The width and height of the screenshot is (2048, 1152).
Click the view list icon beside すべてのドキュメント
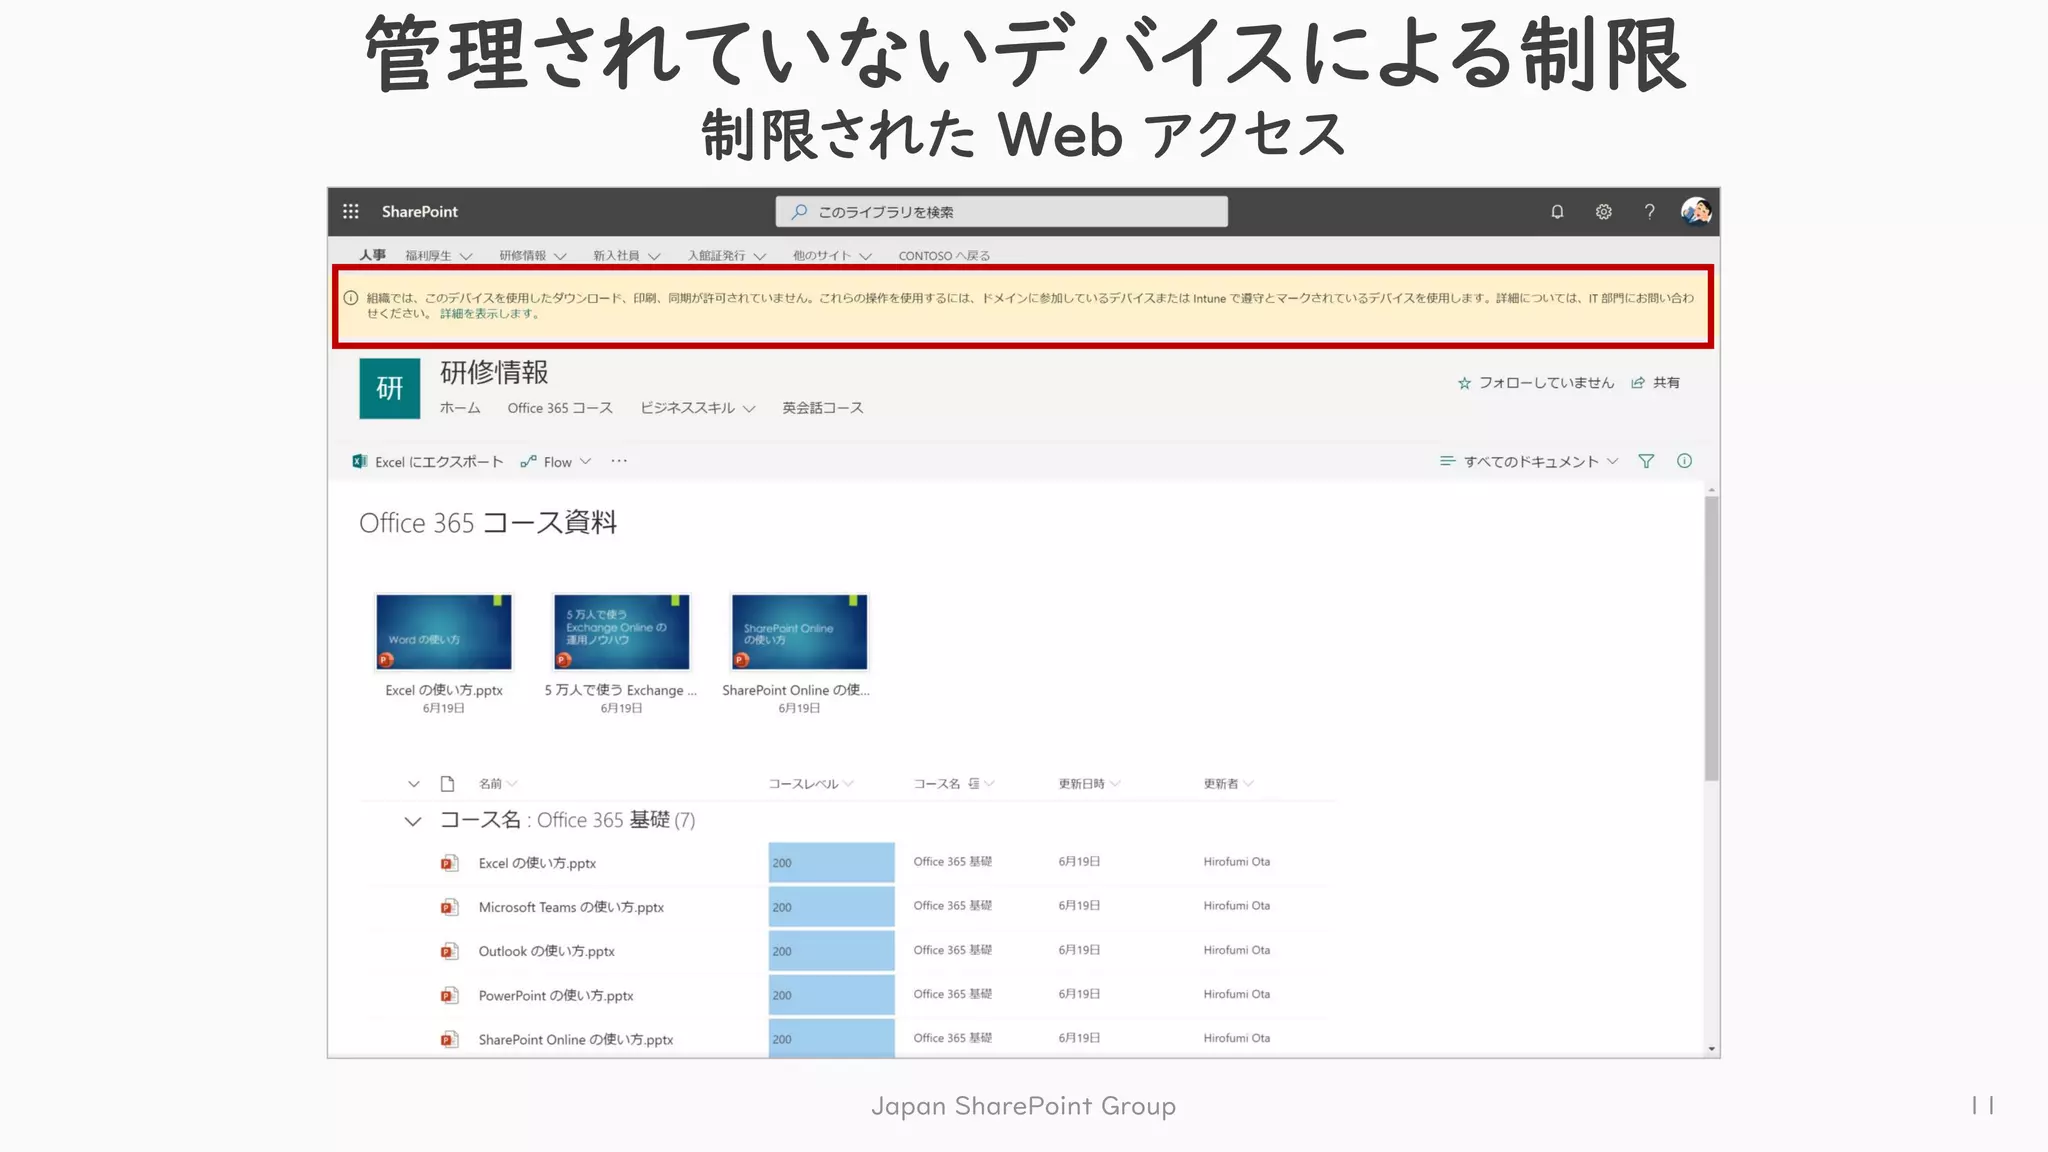[x=1447, y=461]
